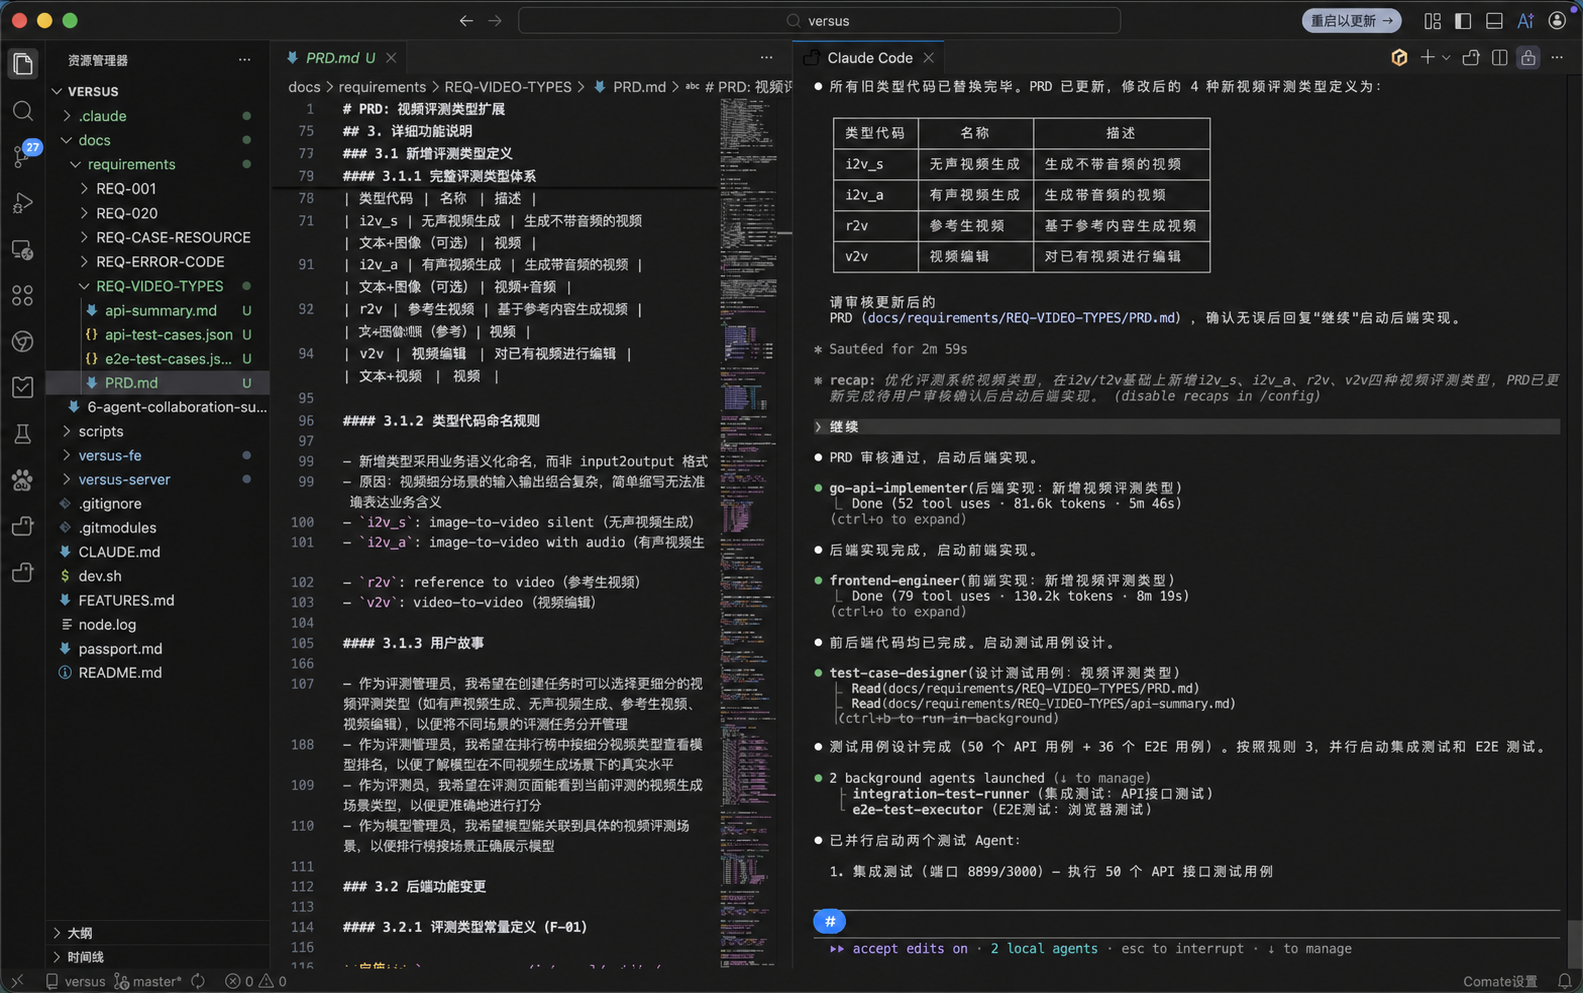Image resolution: width=1583 pixels, height=993 pixels.
Task: Go forward with the navigation arrow
Action: (x=495, y=20)
